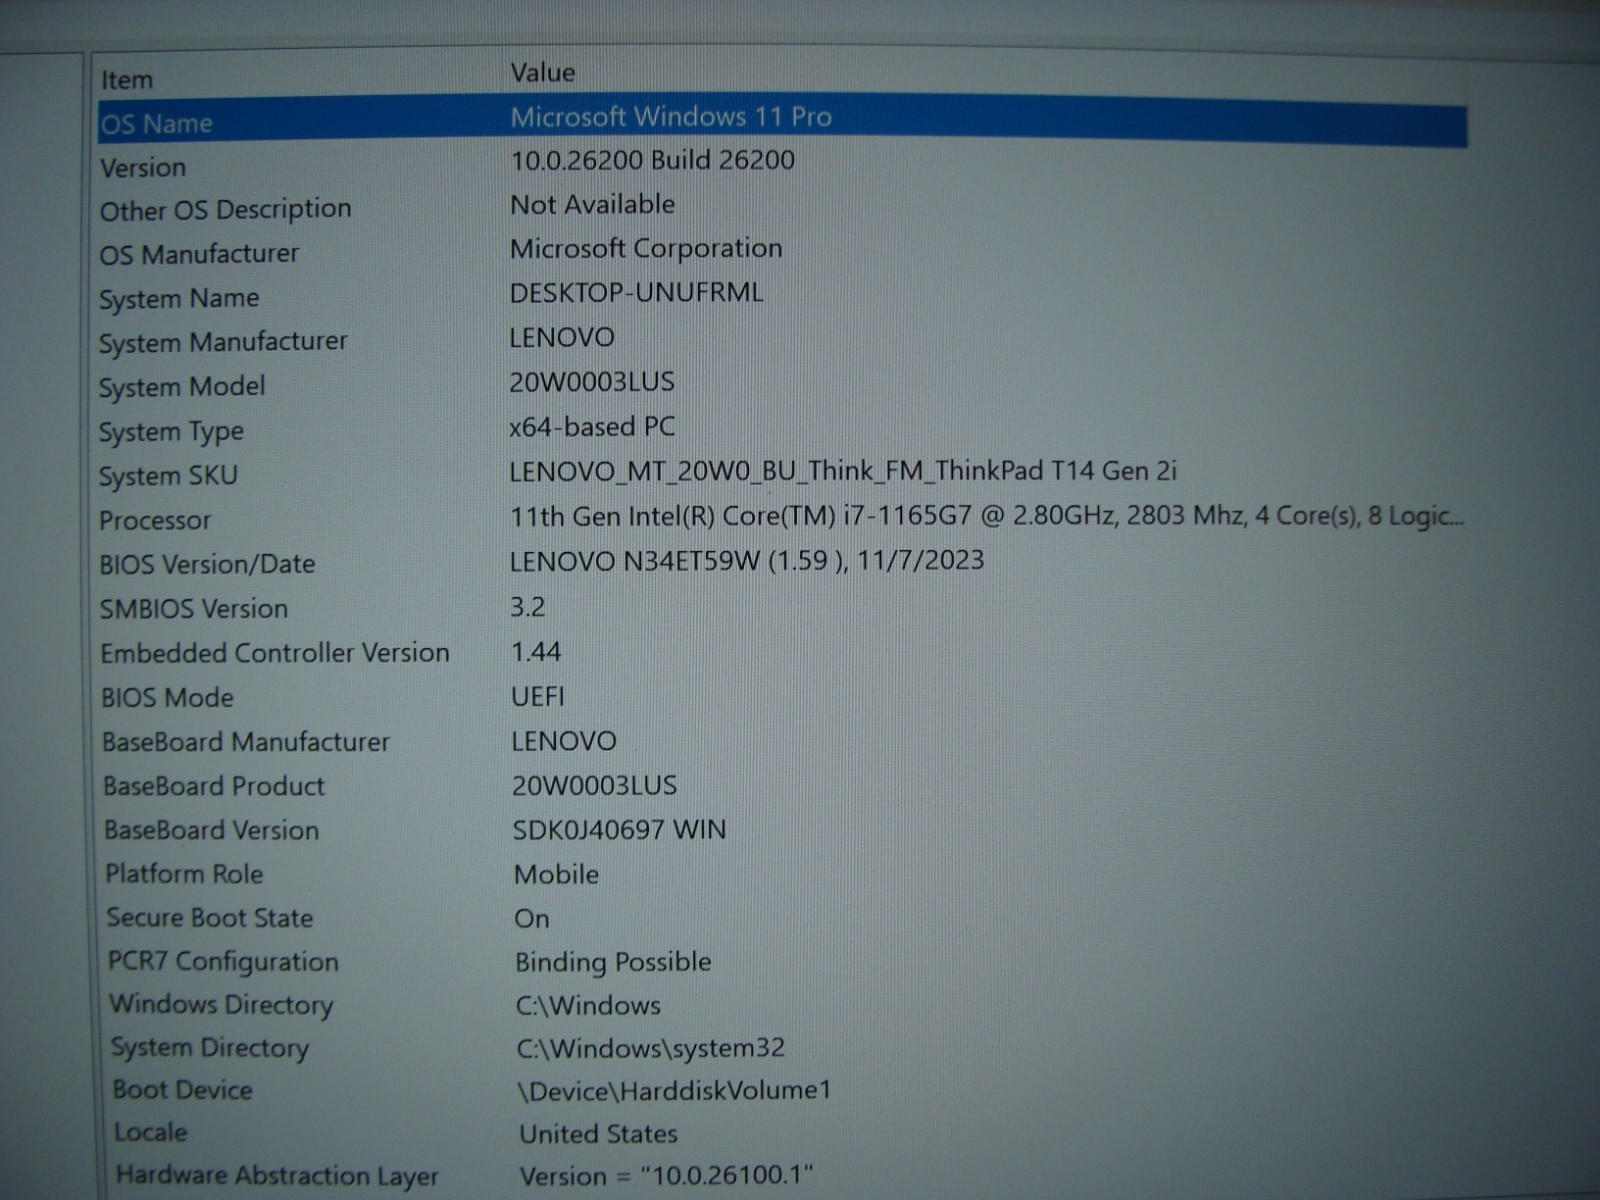Select the highlighted OS Name row
Screen dimensions: 1600x1200
pos(782,121)
